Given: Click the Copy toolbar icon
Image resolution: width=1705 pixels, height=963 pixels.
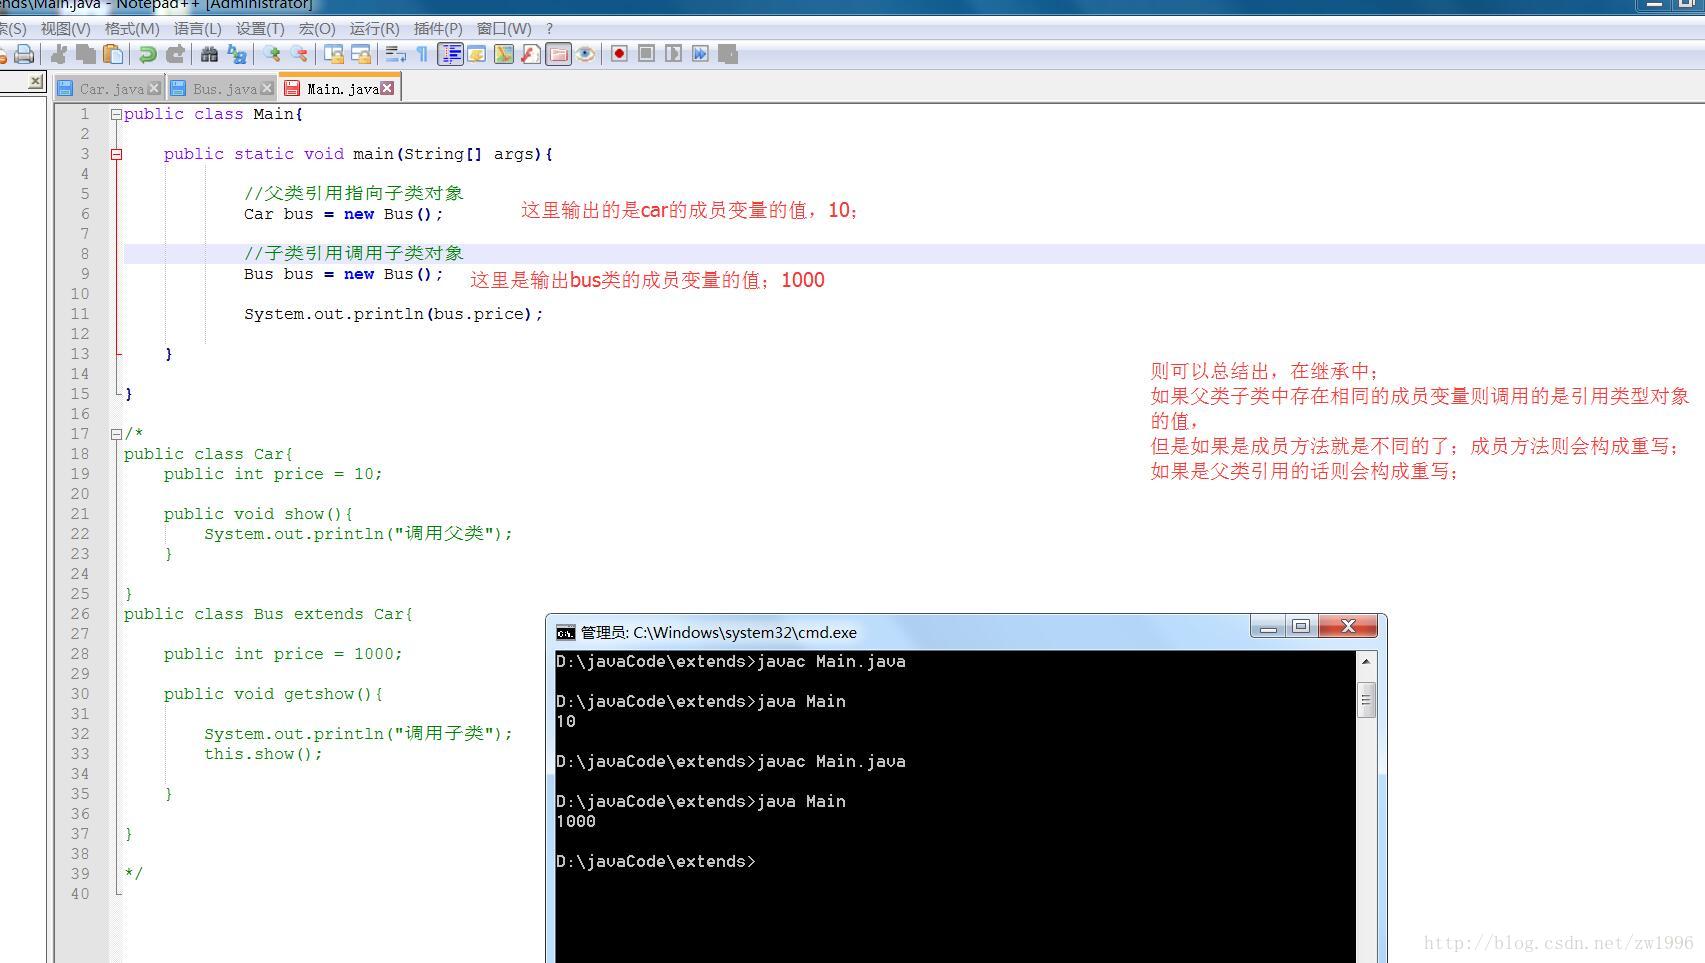Looking at the screenshot, I should [86, 54].
